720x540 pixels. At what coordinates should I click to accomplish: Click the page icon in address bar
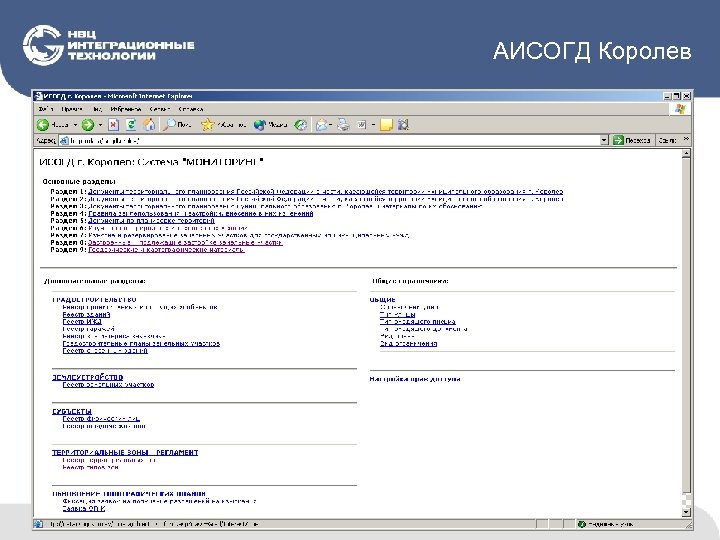click(64, 141)
